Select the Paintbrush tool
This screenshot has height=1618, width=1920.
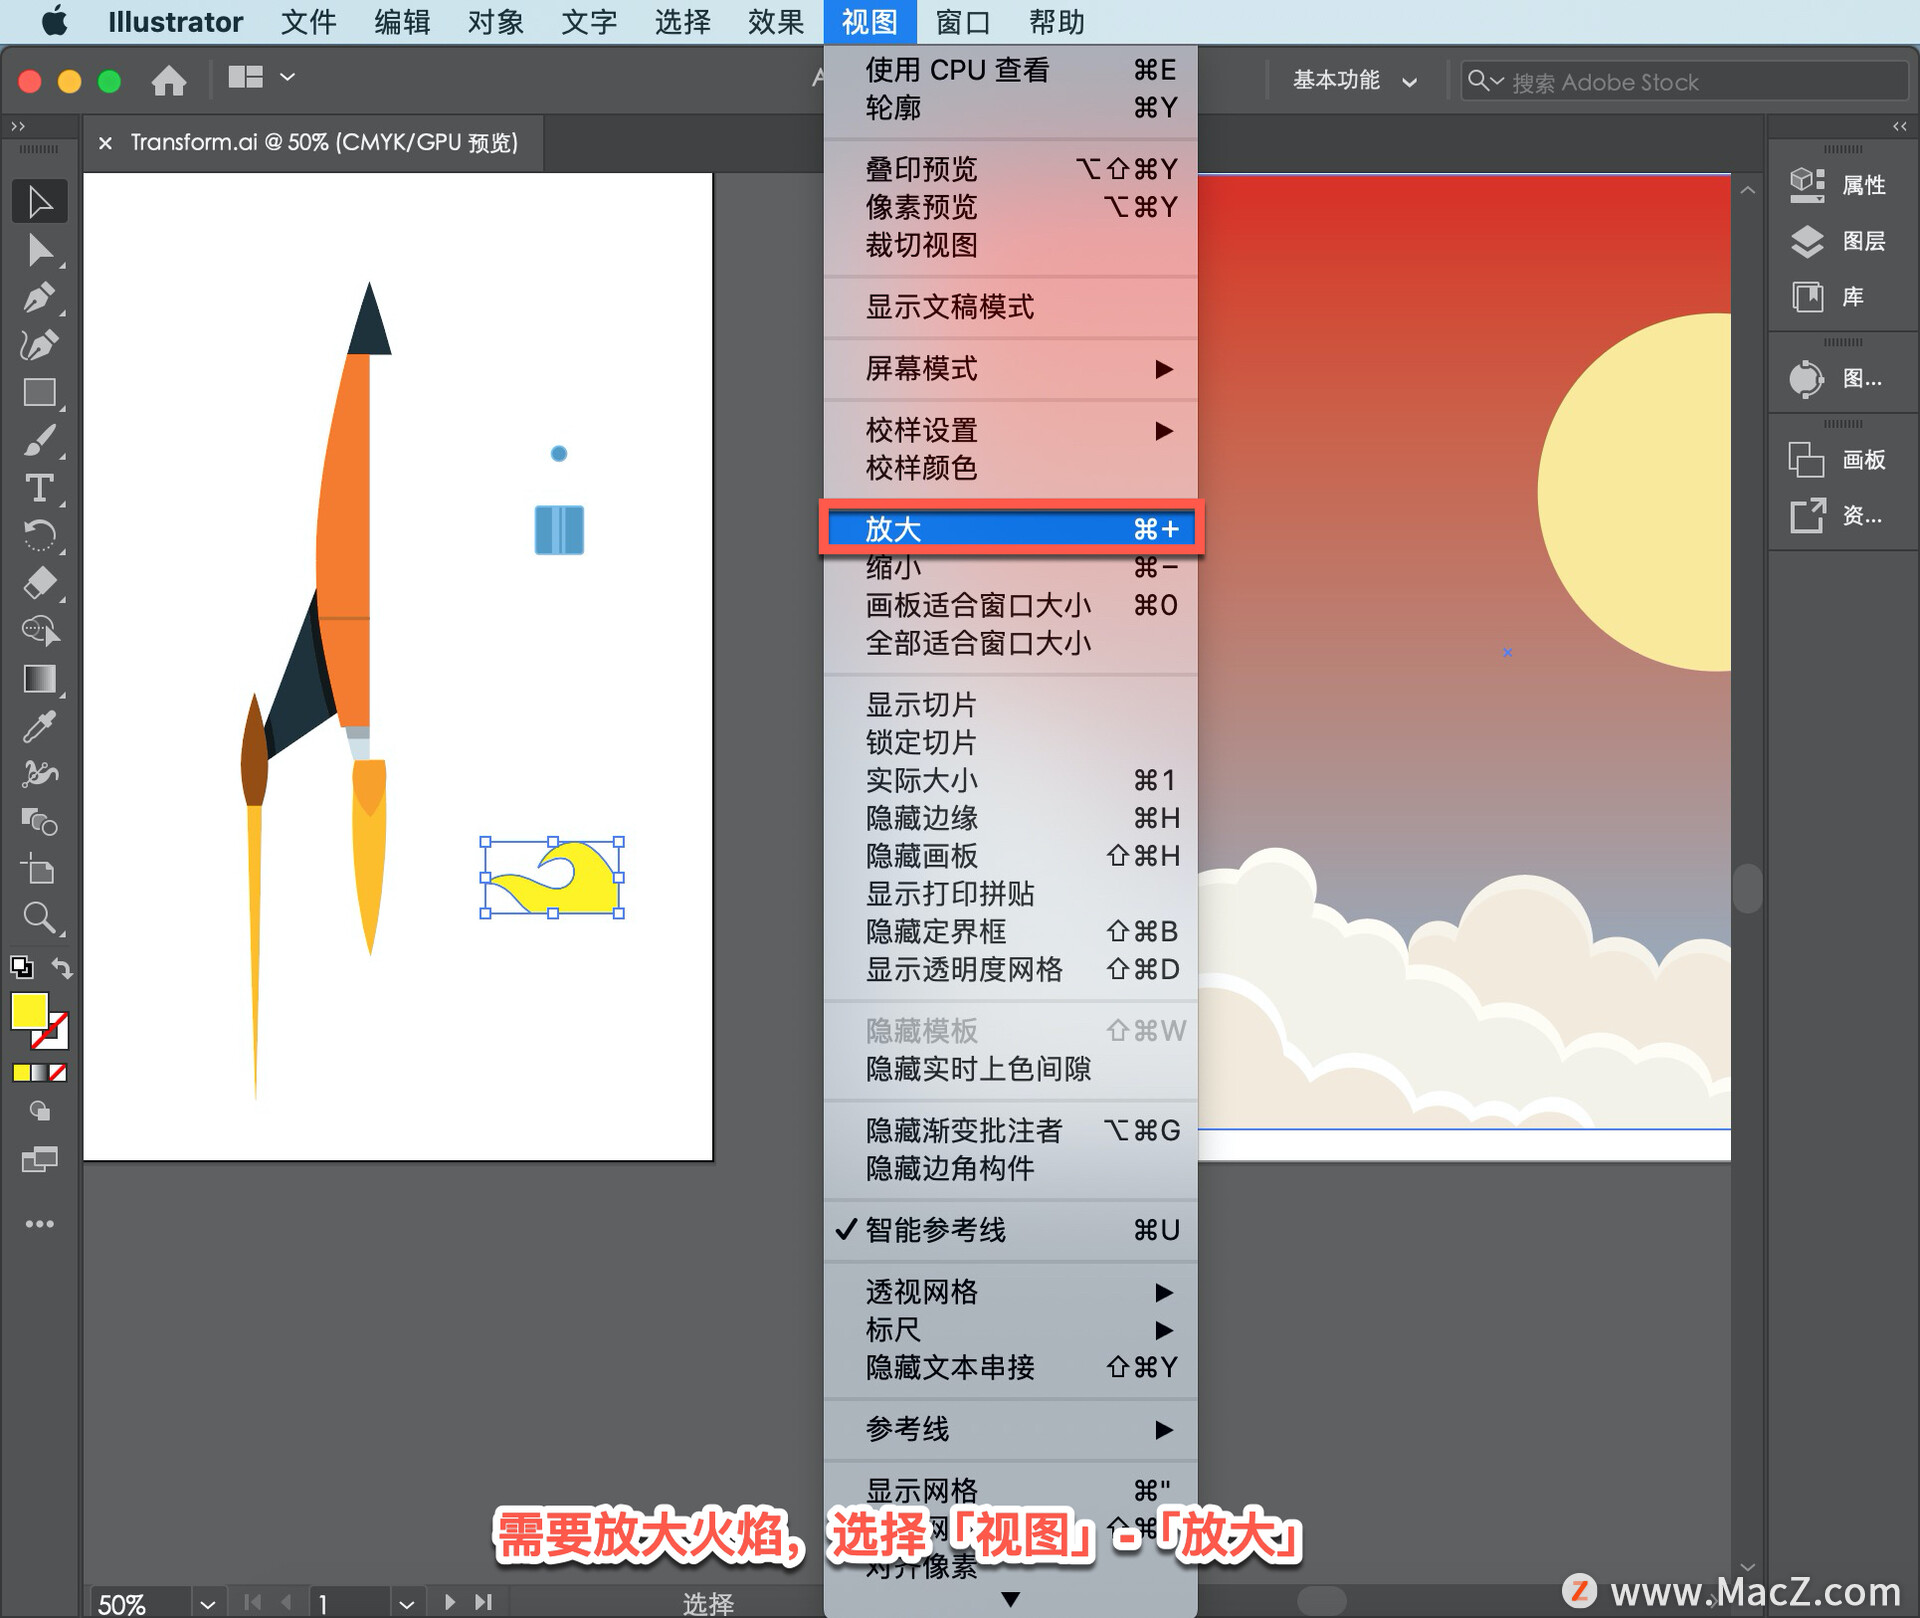40,440
